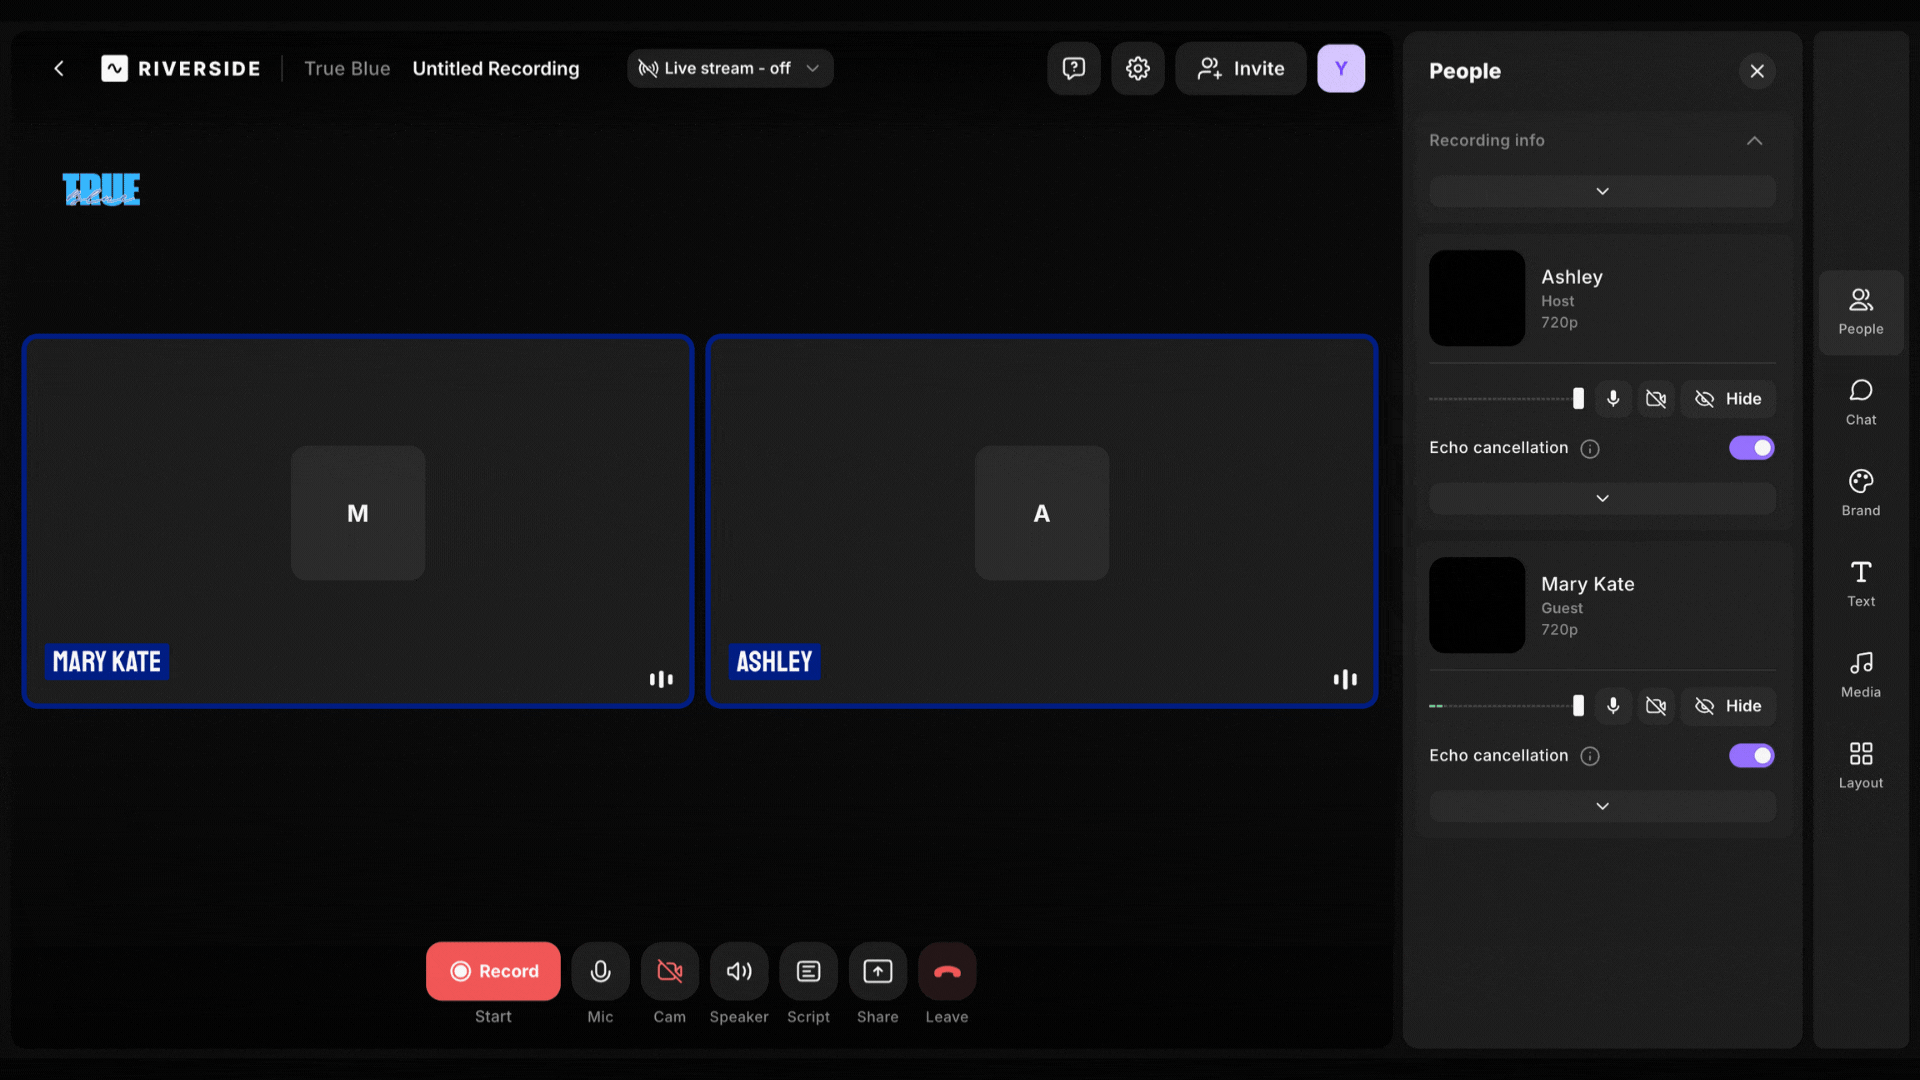Toggle Mary Kate's Echo cancellation switch
The width and height of the screenshot is (1920, 1080).
click(1751, 755)
